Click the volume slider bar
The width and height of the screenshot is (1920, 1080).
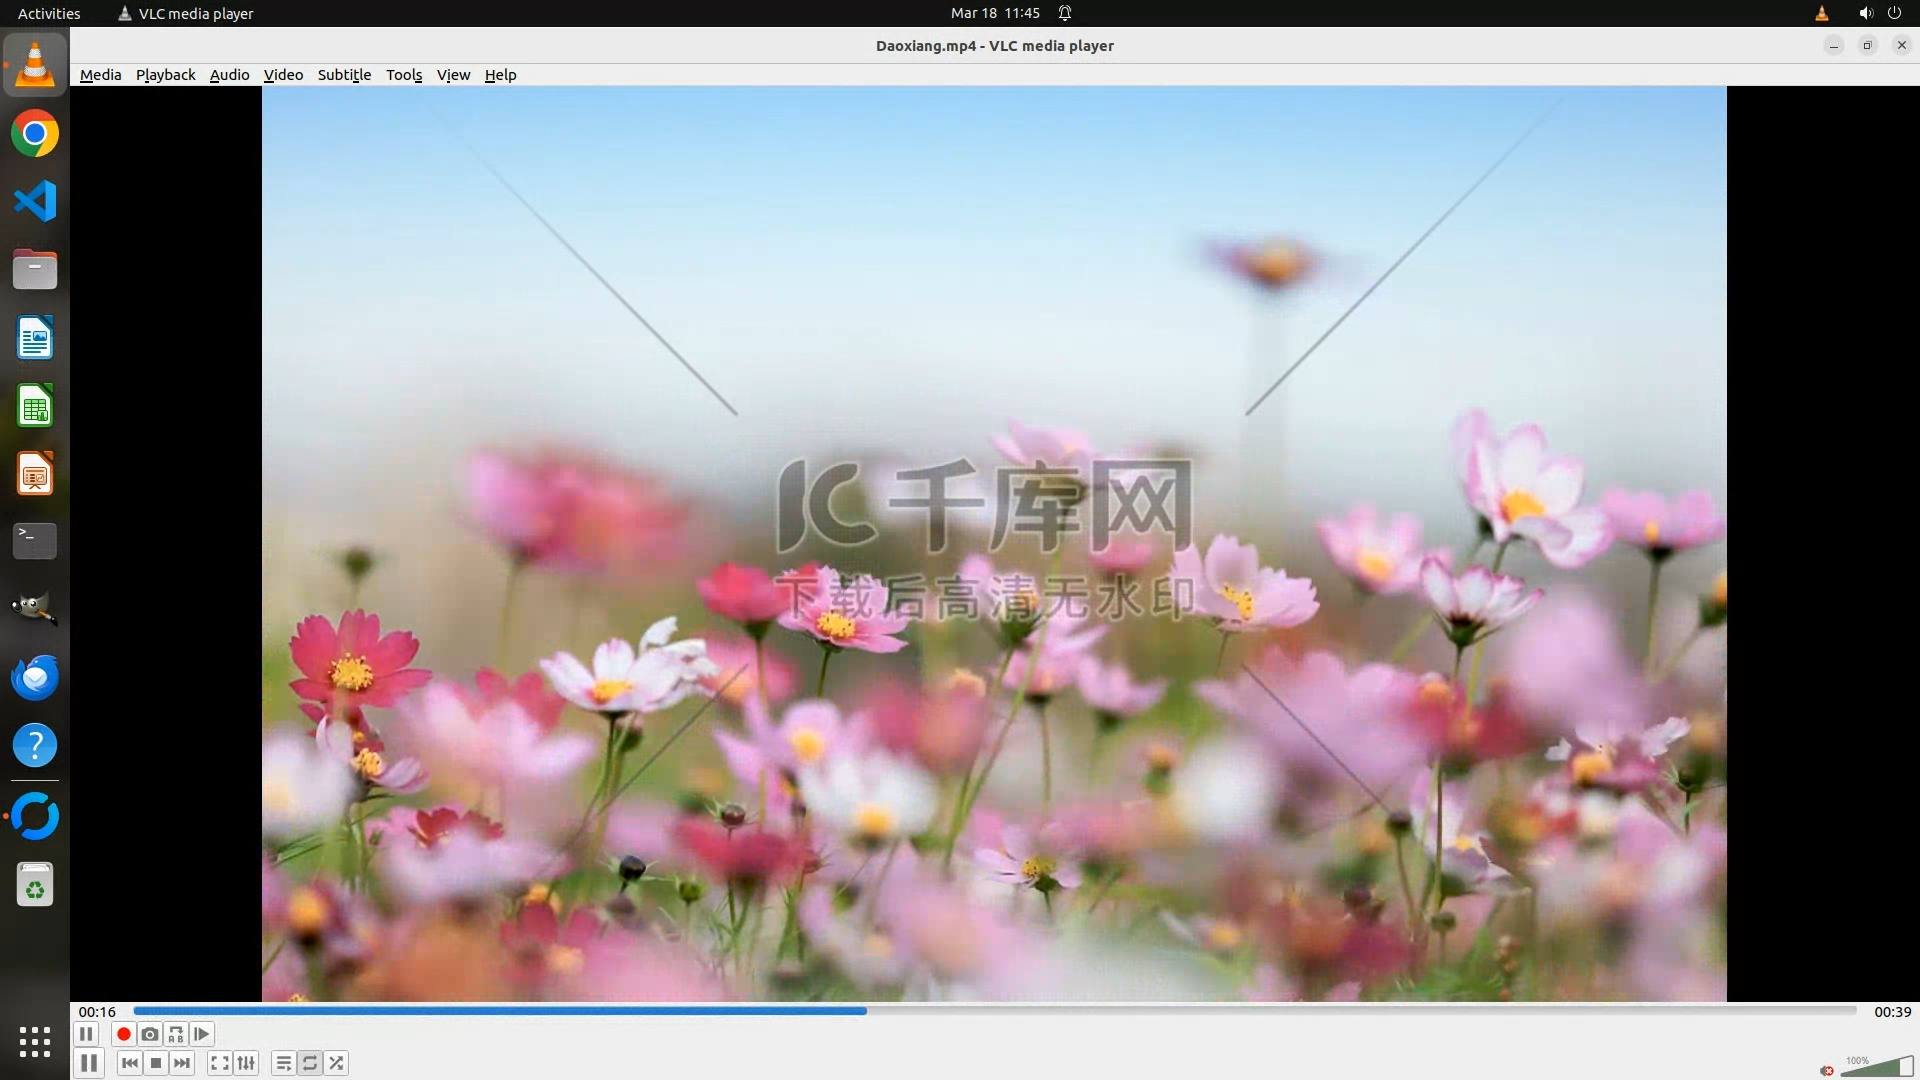1878,1068
